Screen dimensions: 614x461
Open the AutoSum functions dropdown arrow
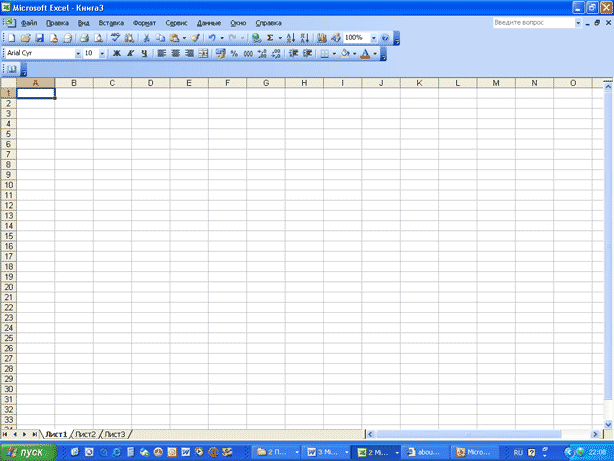280,38
